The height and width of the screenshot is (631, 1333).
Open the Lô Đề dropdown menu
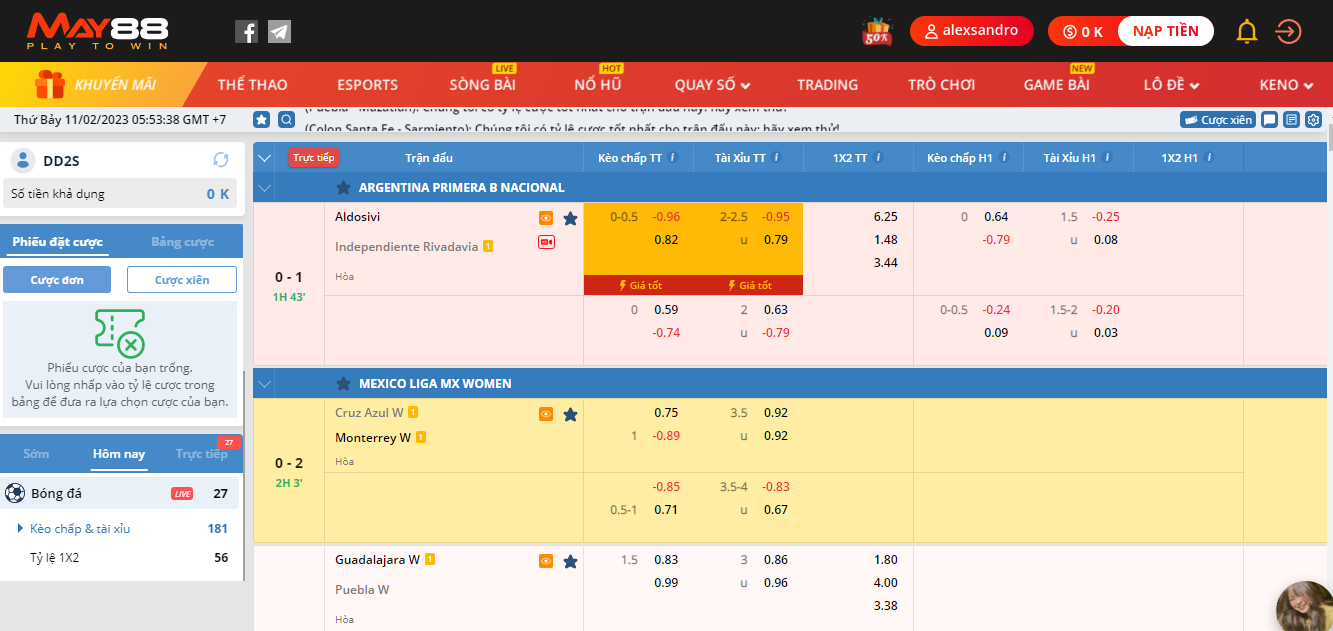click(1171, 85)
